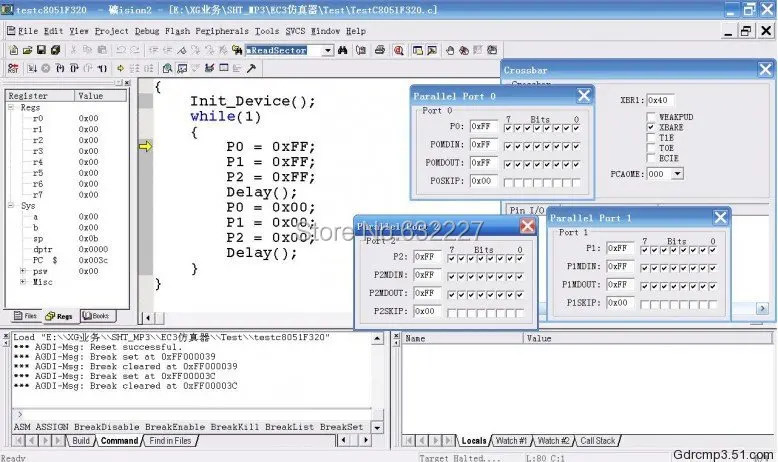
Task: Open the Peripherals menu
Action: 222,31
